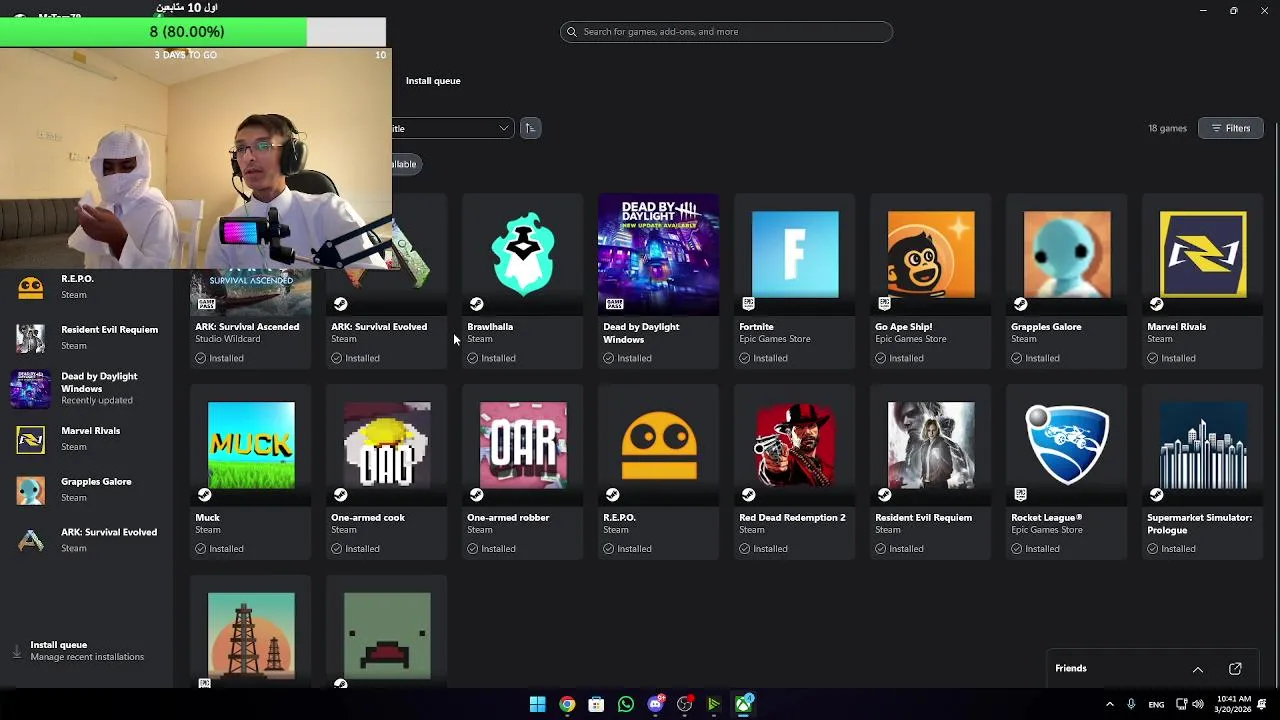Click the search games and add-ons field
The height and width of the screenshot is (720, 1280).
coord(726,32)
